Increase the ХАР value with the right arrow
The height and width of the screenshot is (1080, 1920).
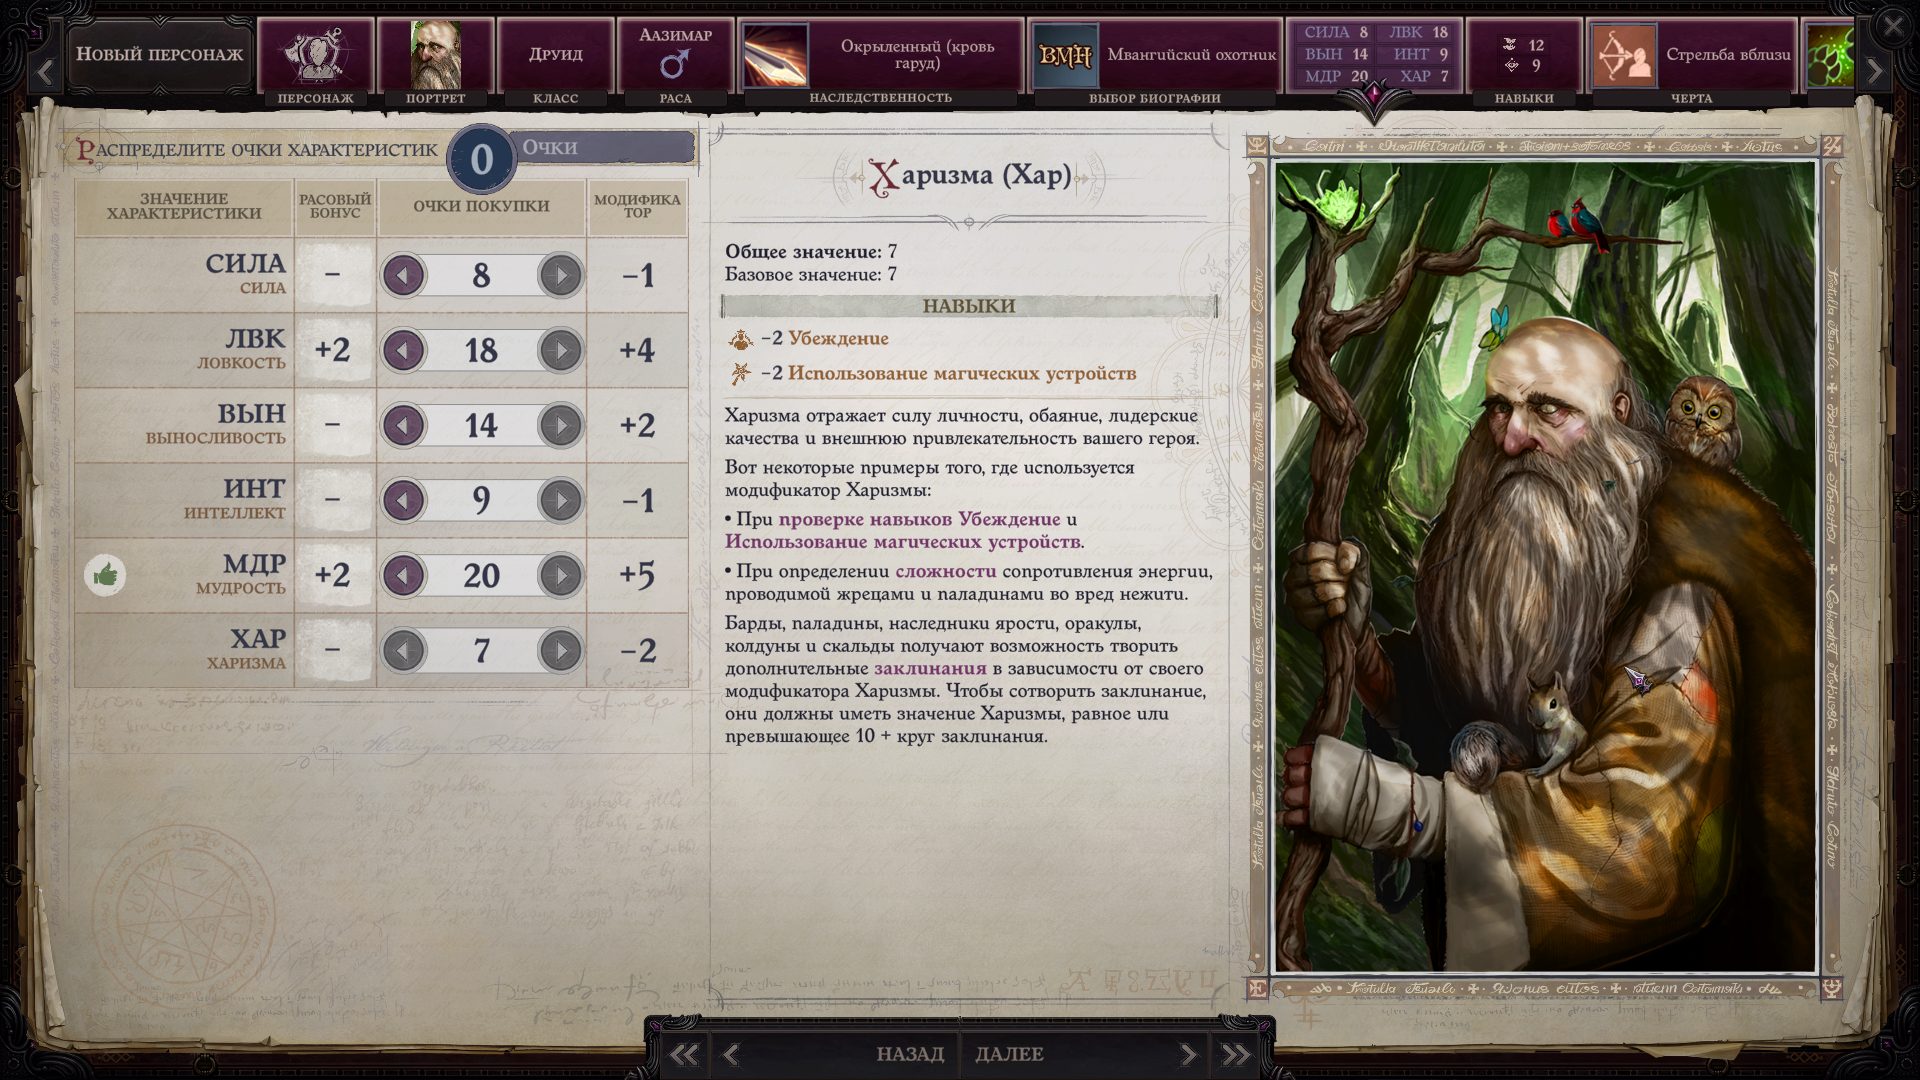click(x=560, y=650)
